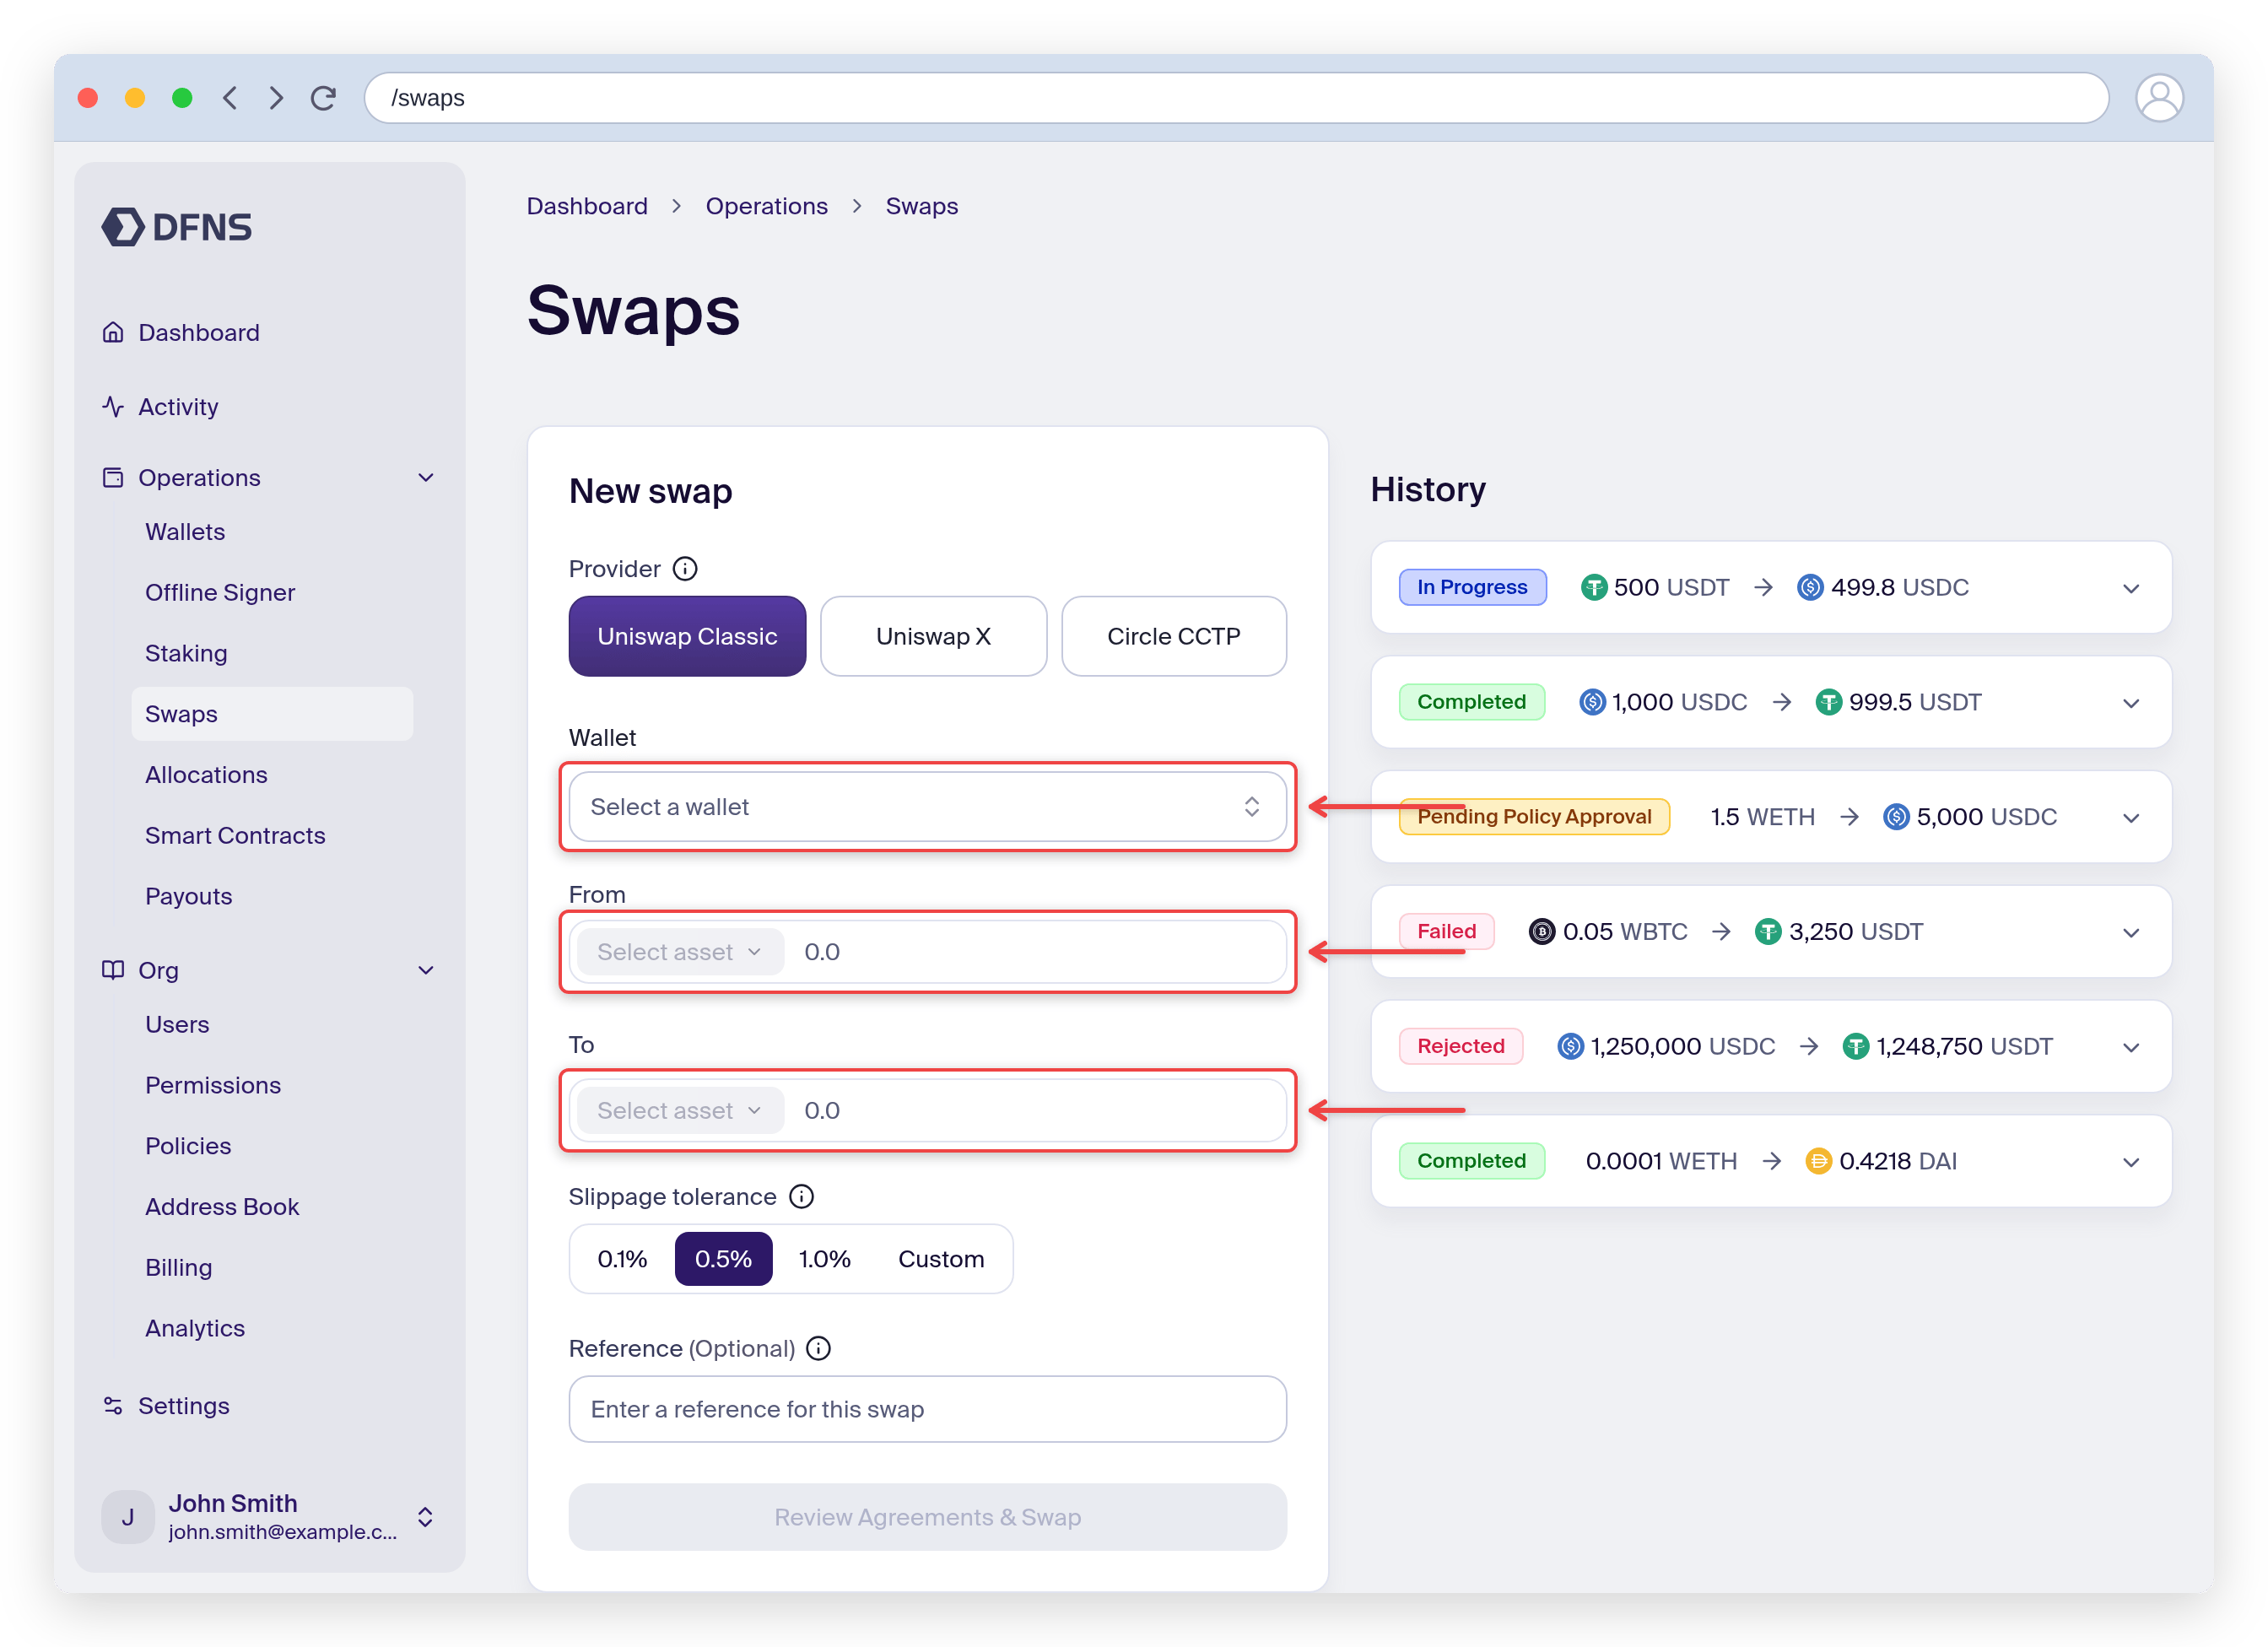2268x1647 pixels.
Task: Open Wallets in the sidebar
Action: tap(185, 532)
